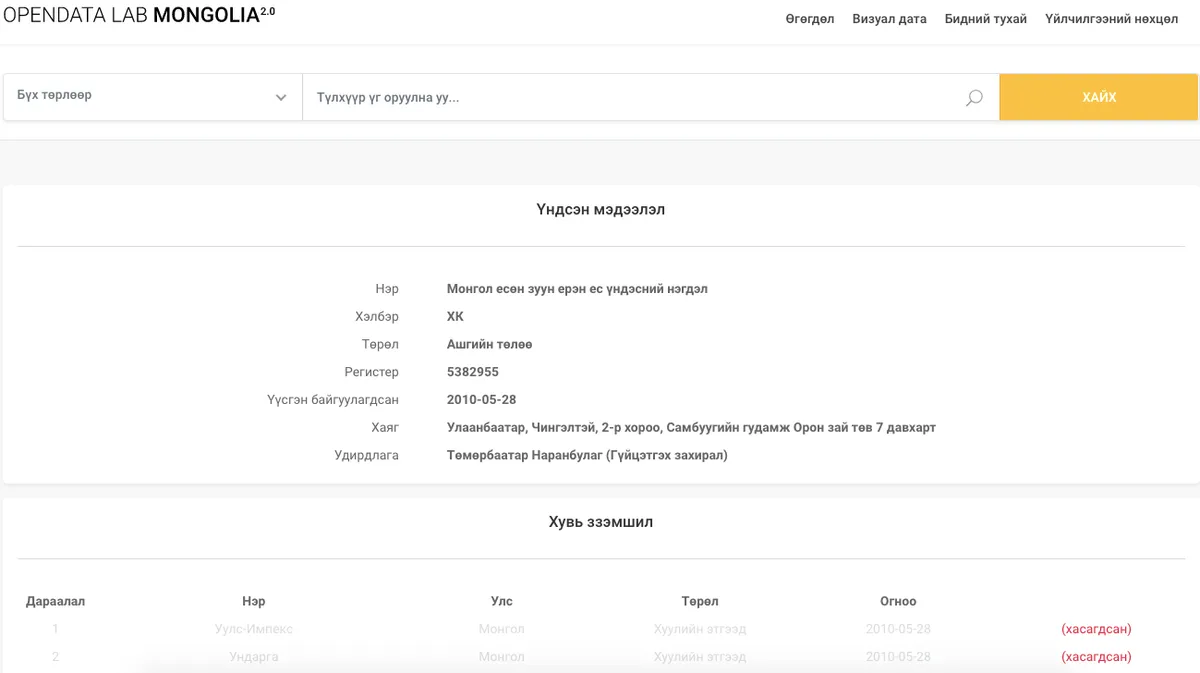Click the magnifier search icon
The width and height of the screenshot is (1200, 673).
pyautogui.click(x=974, y=98)
